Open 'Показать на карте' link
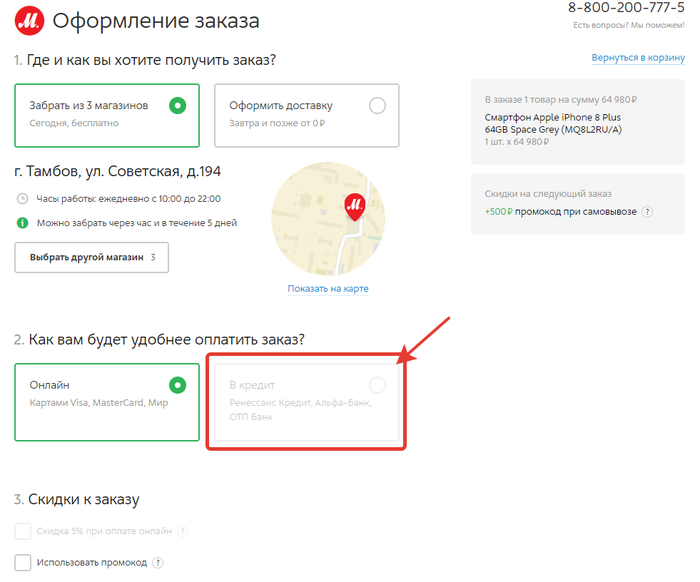This screenshot has height=582, width=700. click(x=328, y=289)
